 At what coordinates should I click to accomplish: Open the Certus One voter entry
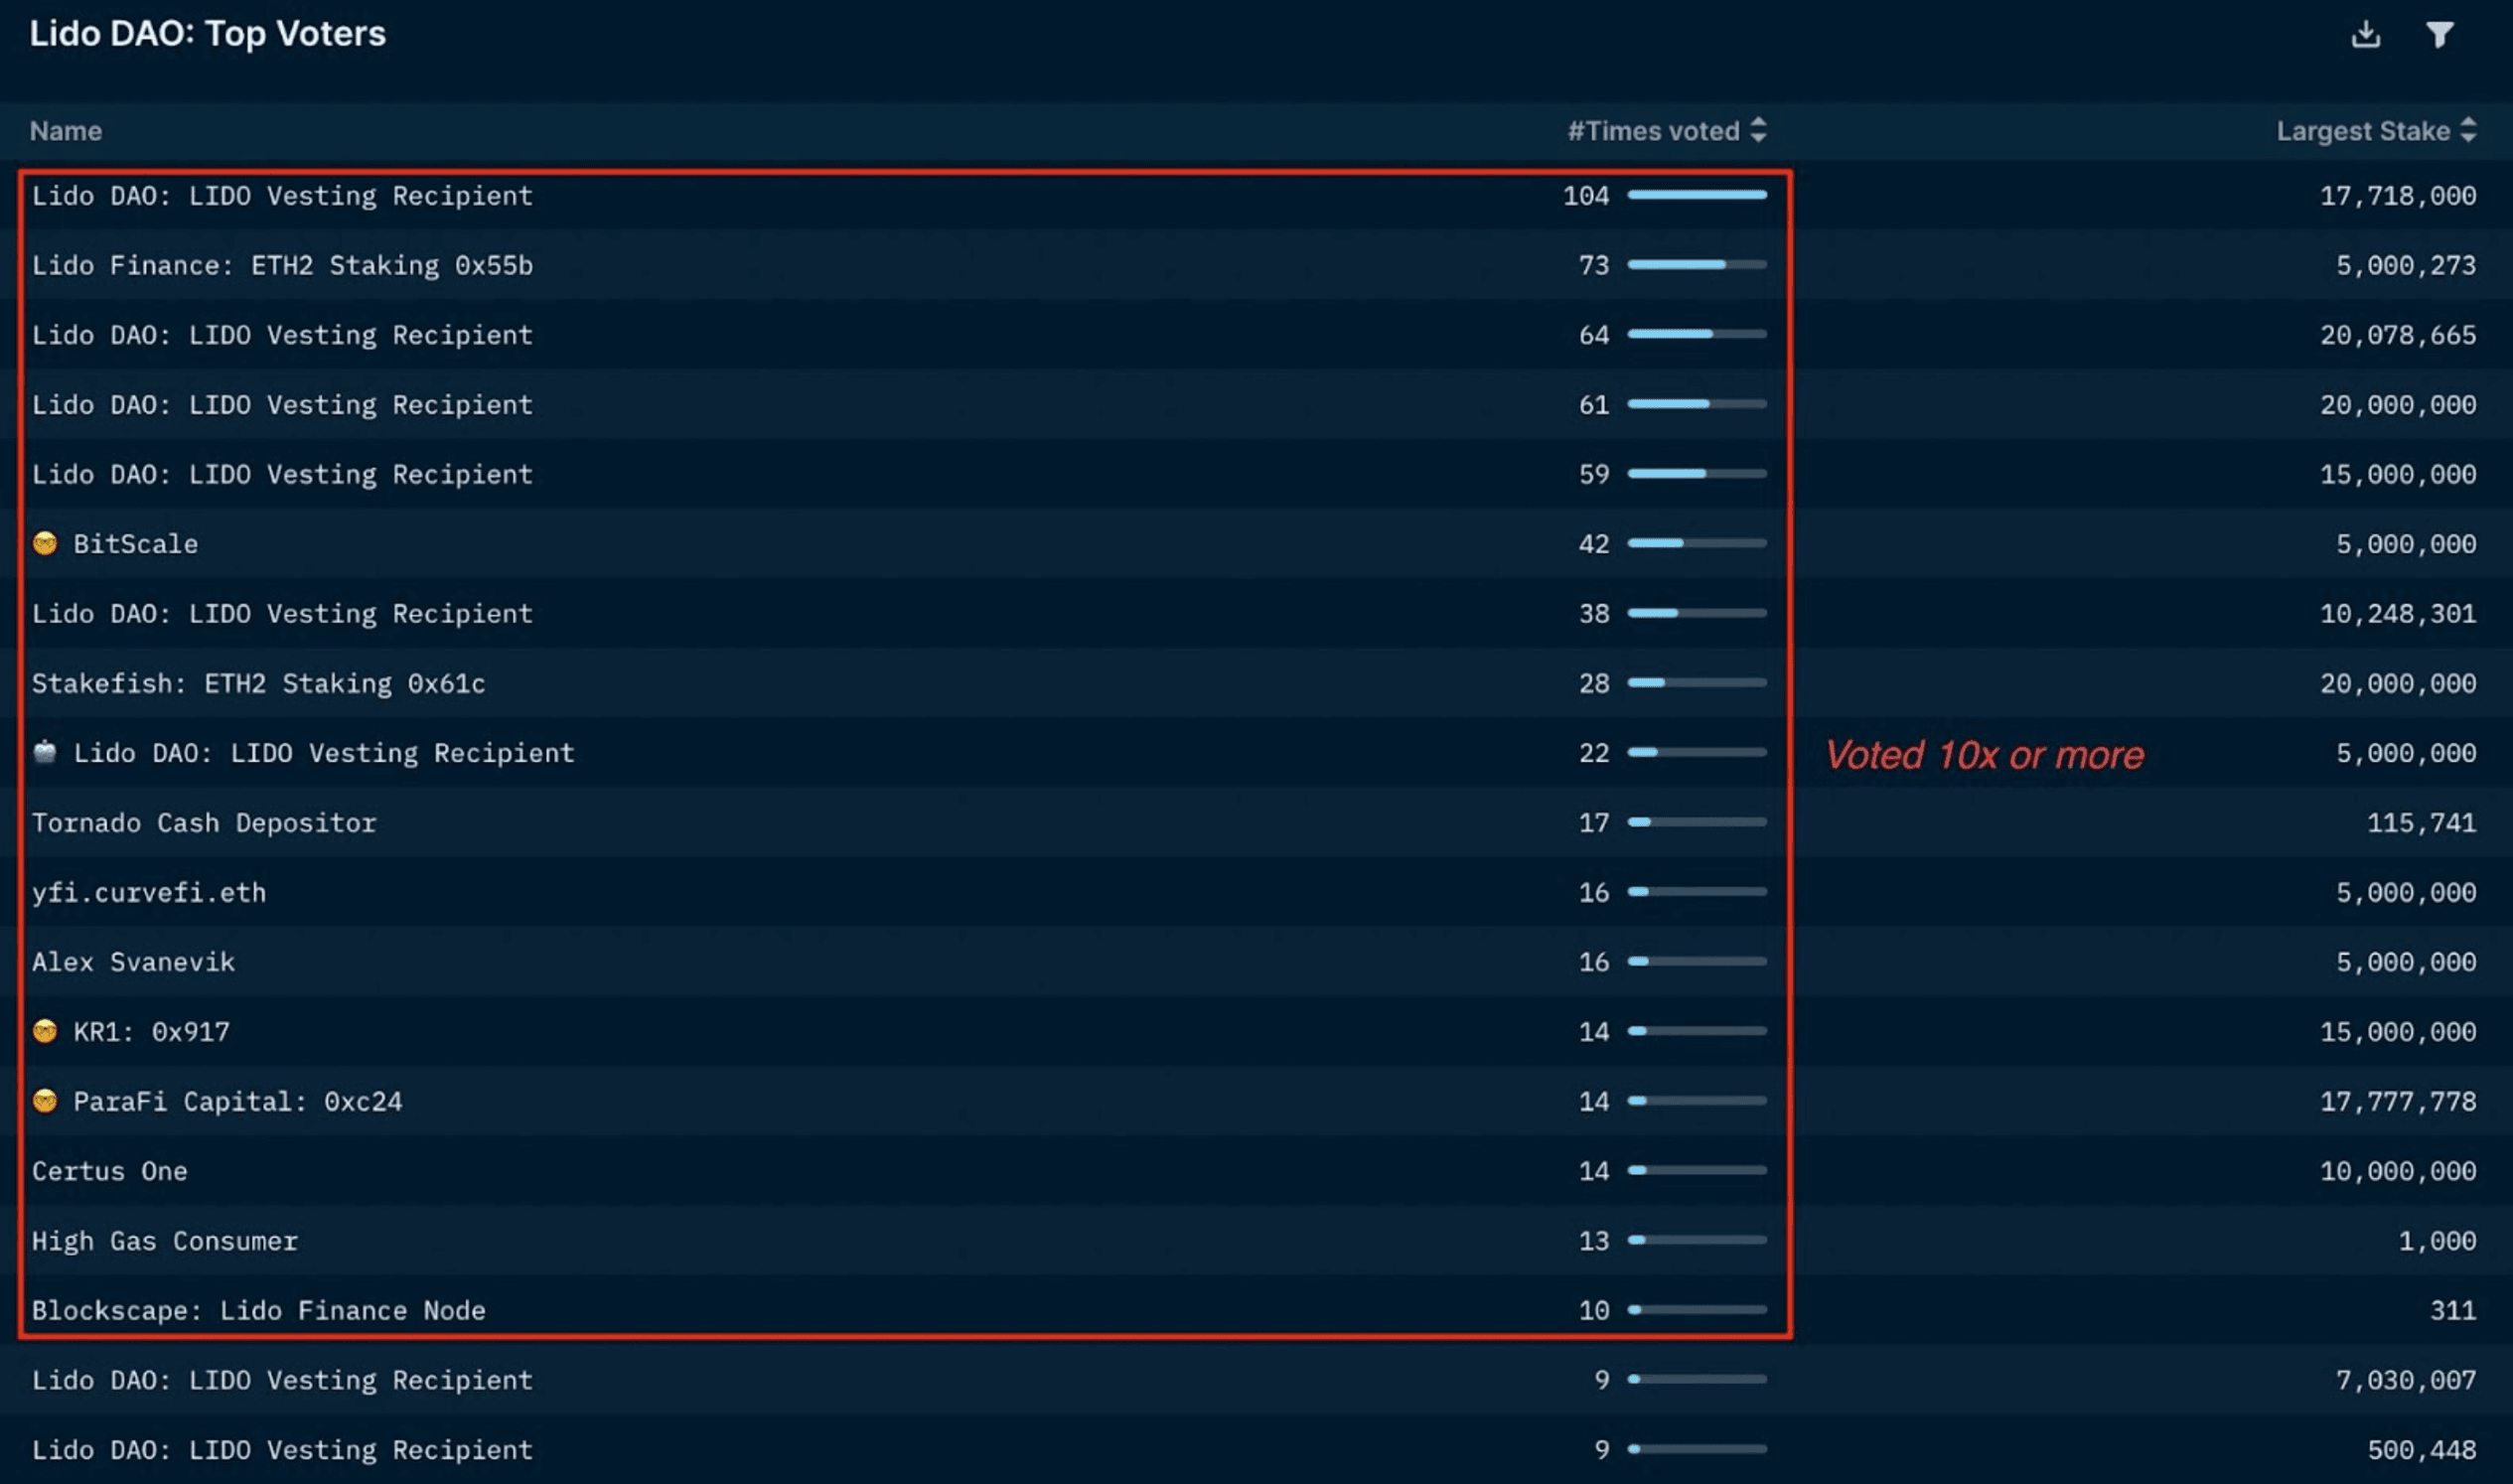tap(110, 1171)
